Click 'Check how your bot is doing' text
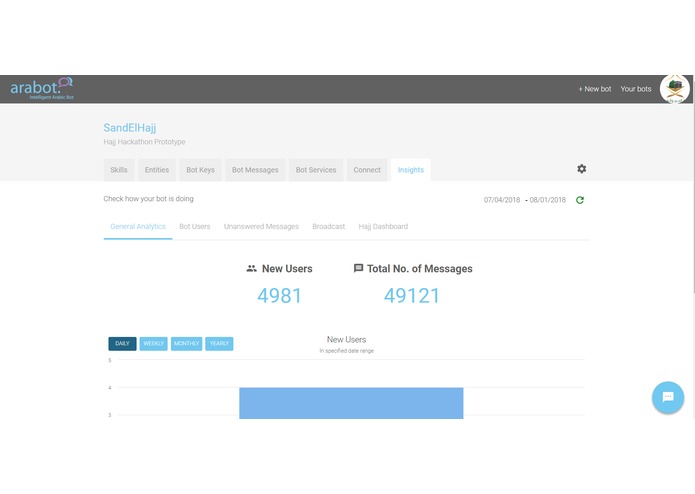 (x=148, y=199)
